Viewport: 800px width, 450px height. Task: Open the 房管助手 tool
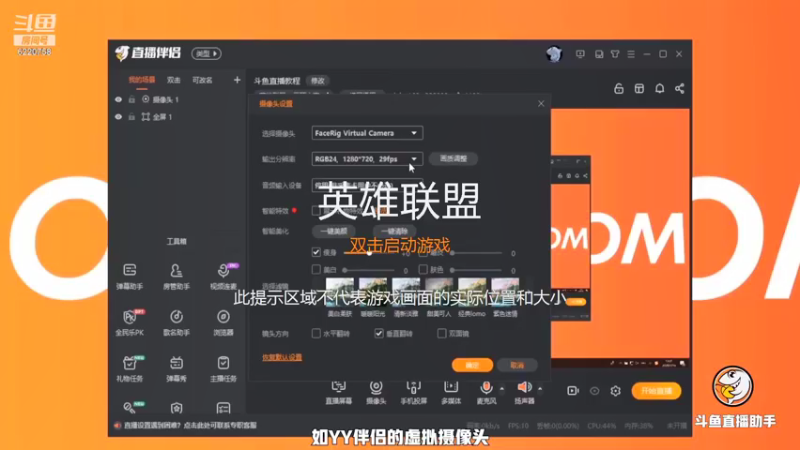(x=176, y=276)
